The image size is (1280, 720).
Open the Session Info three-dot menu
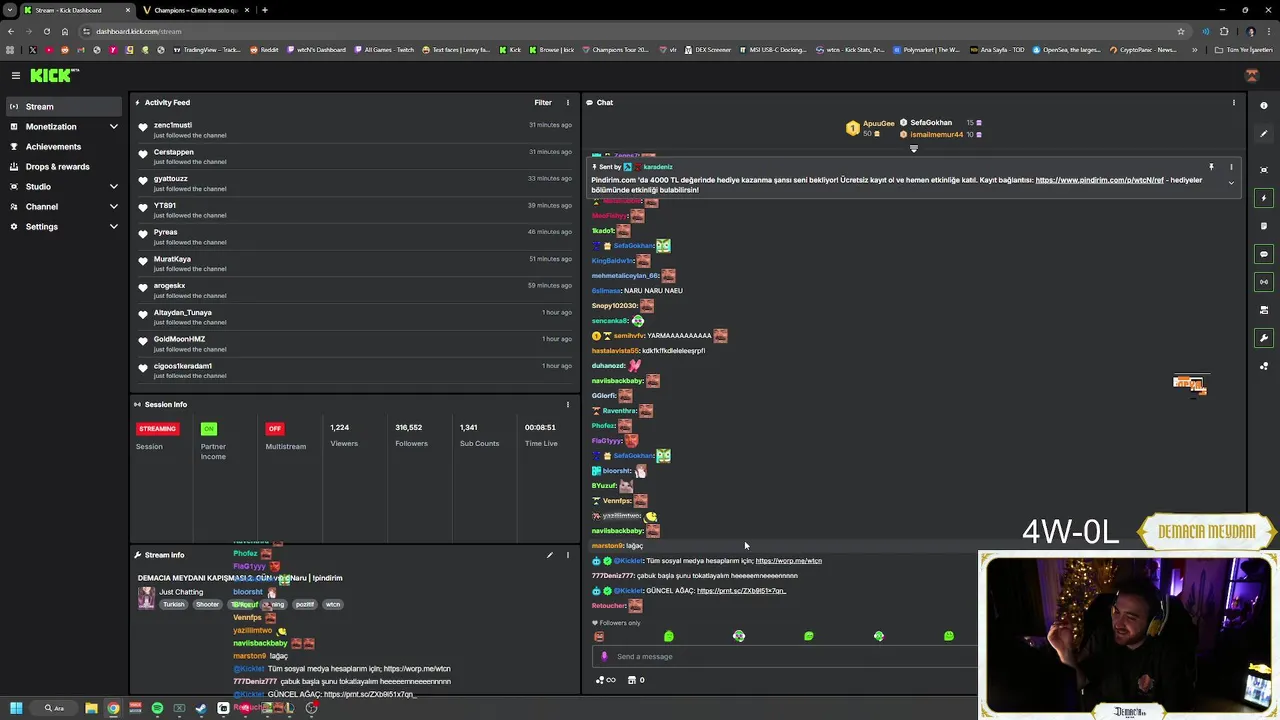(x=567, y=405)
